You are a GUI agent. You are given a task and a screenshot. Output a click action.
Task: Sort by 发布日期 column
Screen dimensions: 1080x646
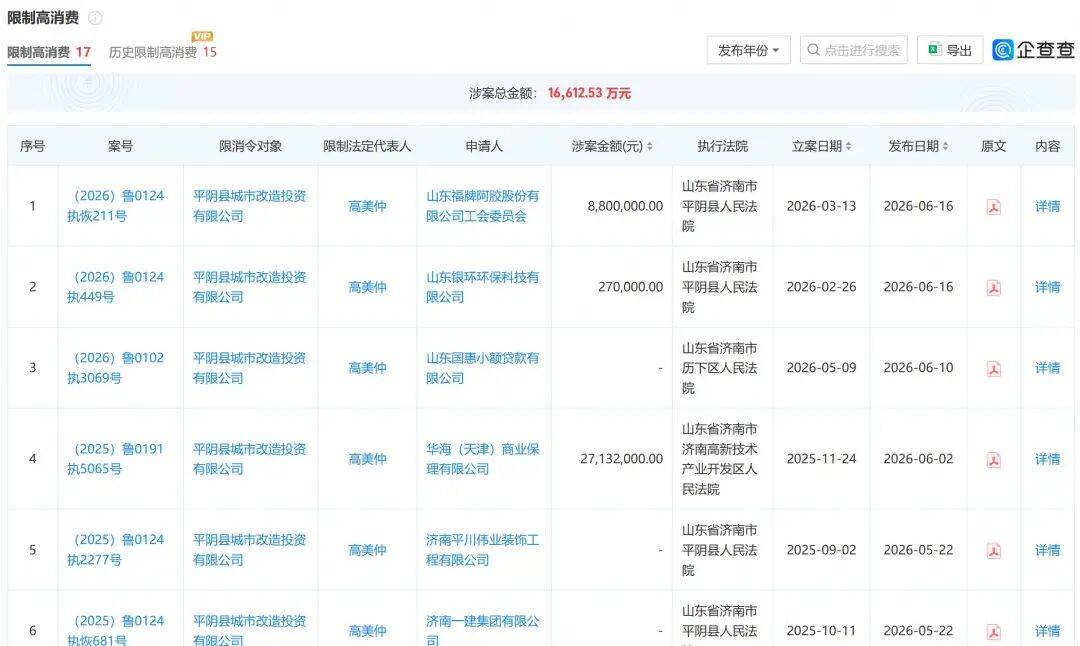945,146
